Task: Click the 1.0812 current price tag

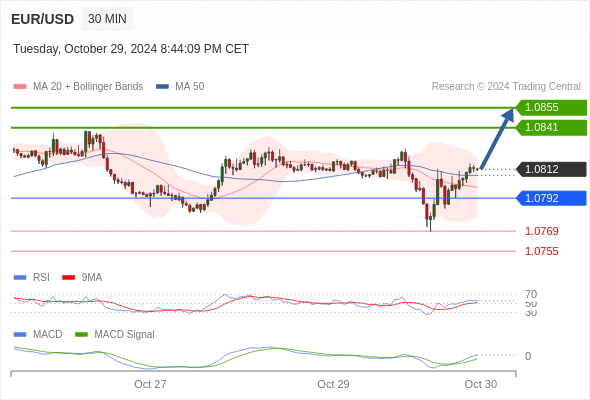Action: point(551,169)
